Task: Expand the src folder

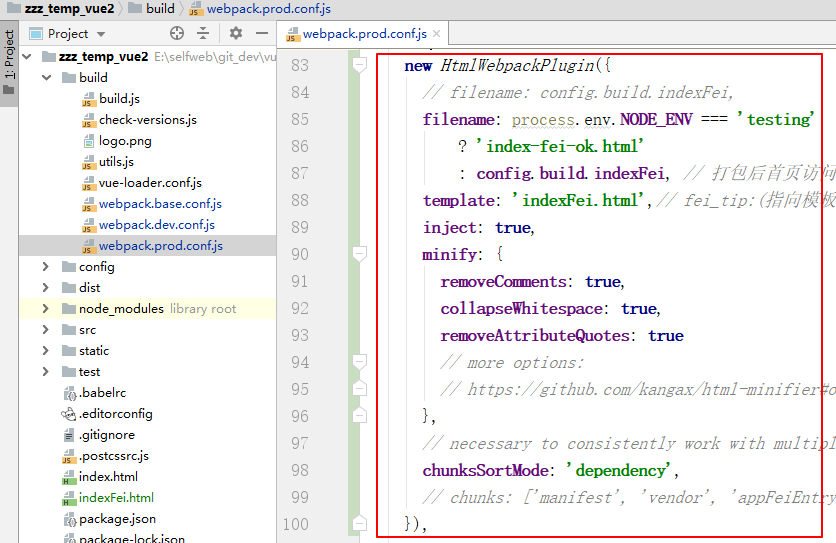Action: [x=46, y=330]
